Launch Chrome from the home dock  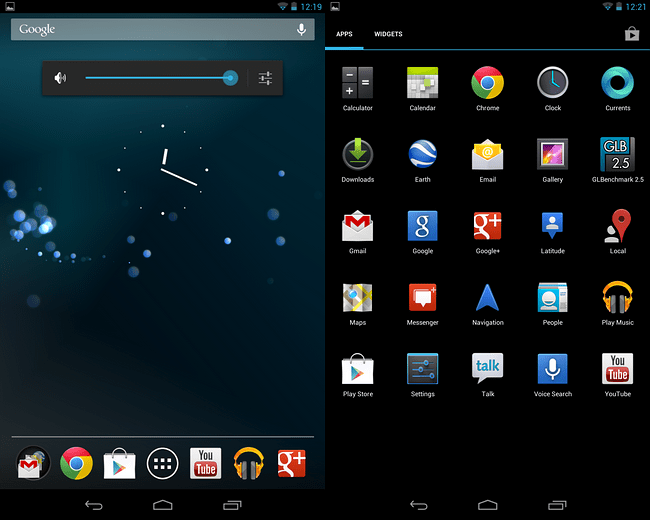coord(76,463)
